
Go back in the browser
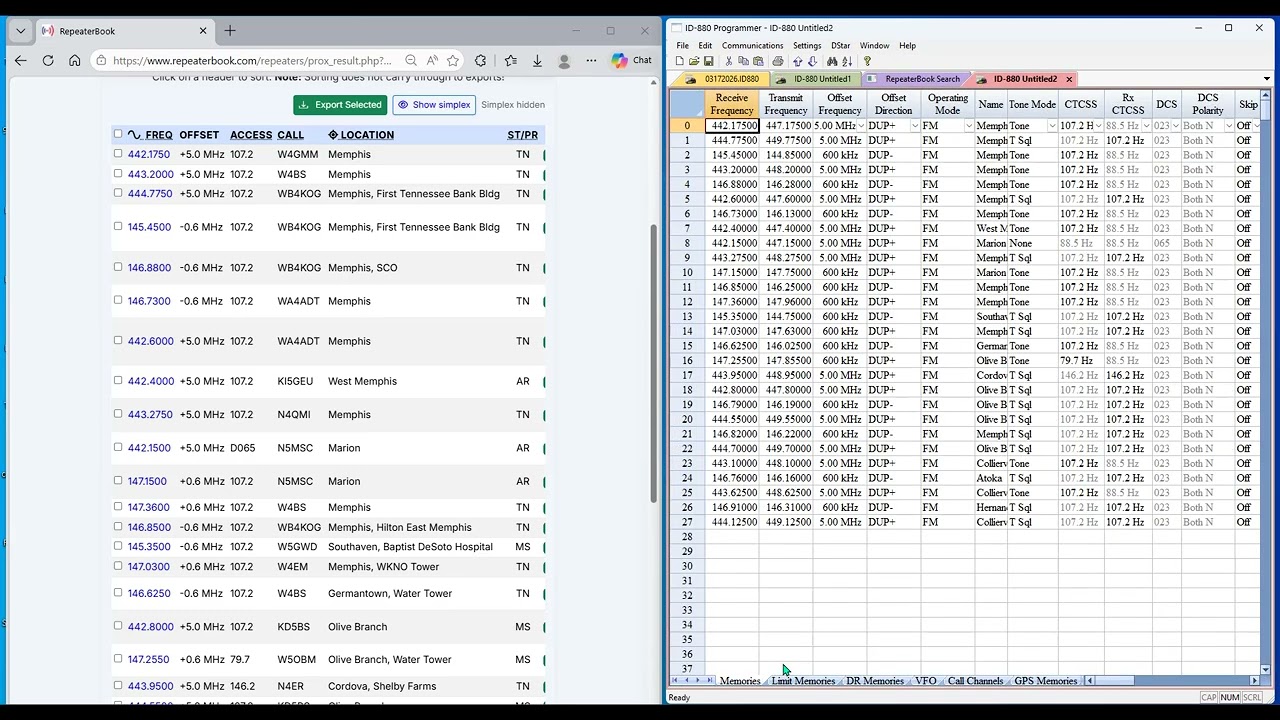click(21, 60)
